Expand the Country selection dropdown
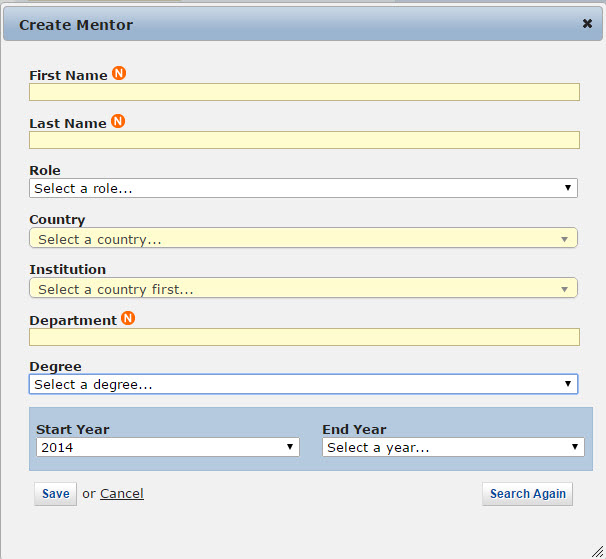The height and width of the screenshot is (559, 606). tap(300, 239)
